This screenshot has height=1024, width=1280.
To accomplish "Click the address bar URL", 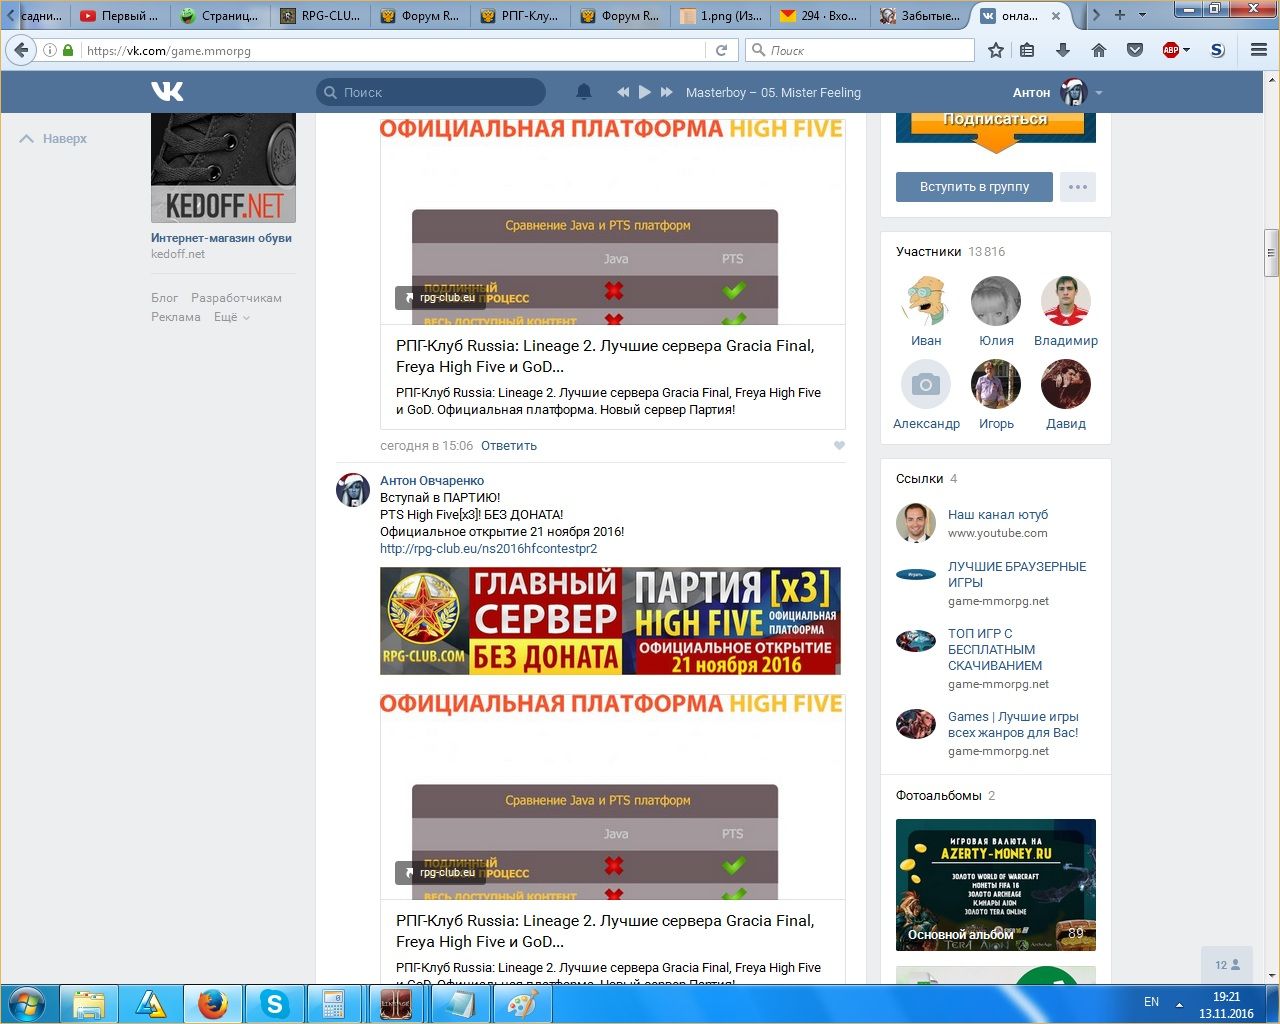I will tap(169, 50).
